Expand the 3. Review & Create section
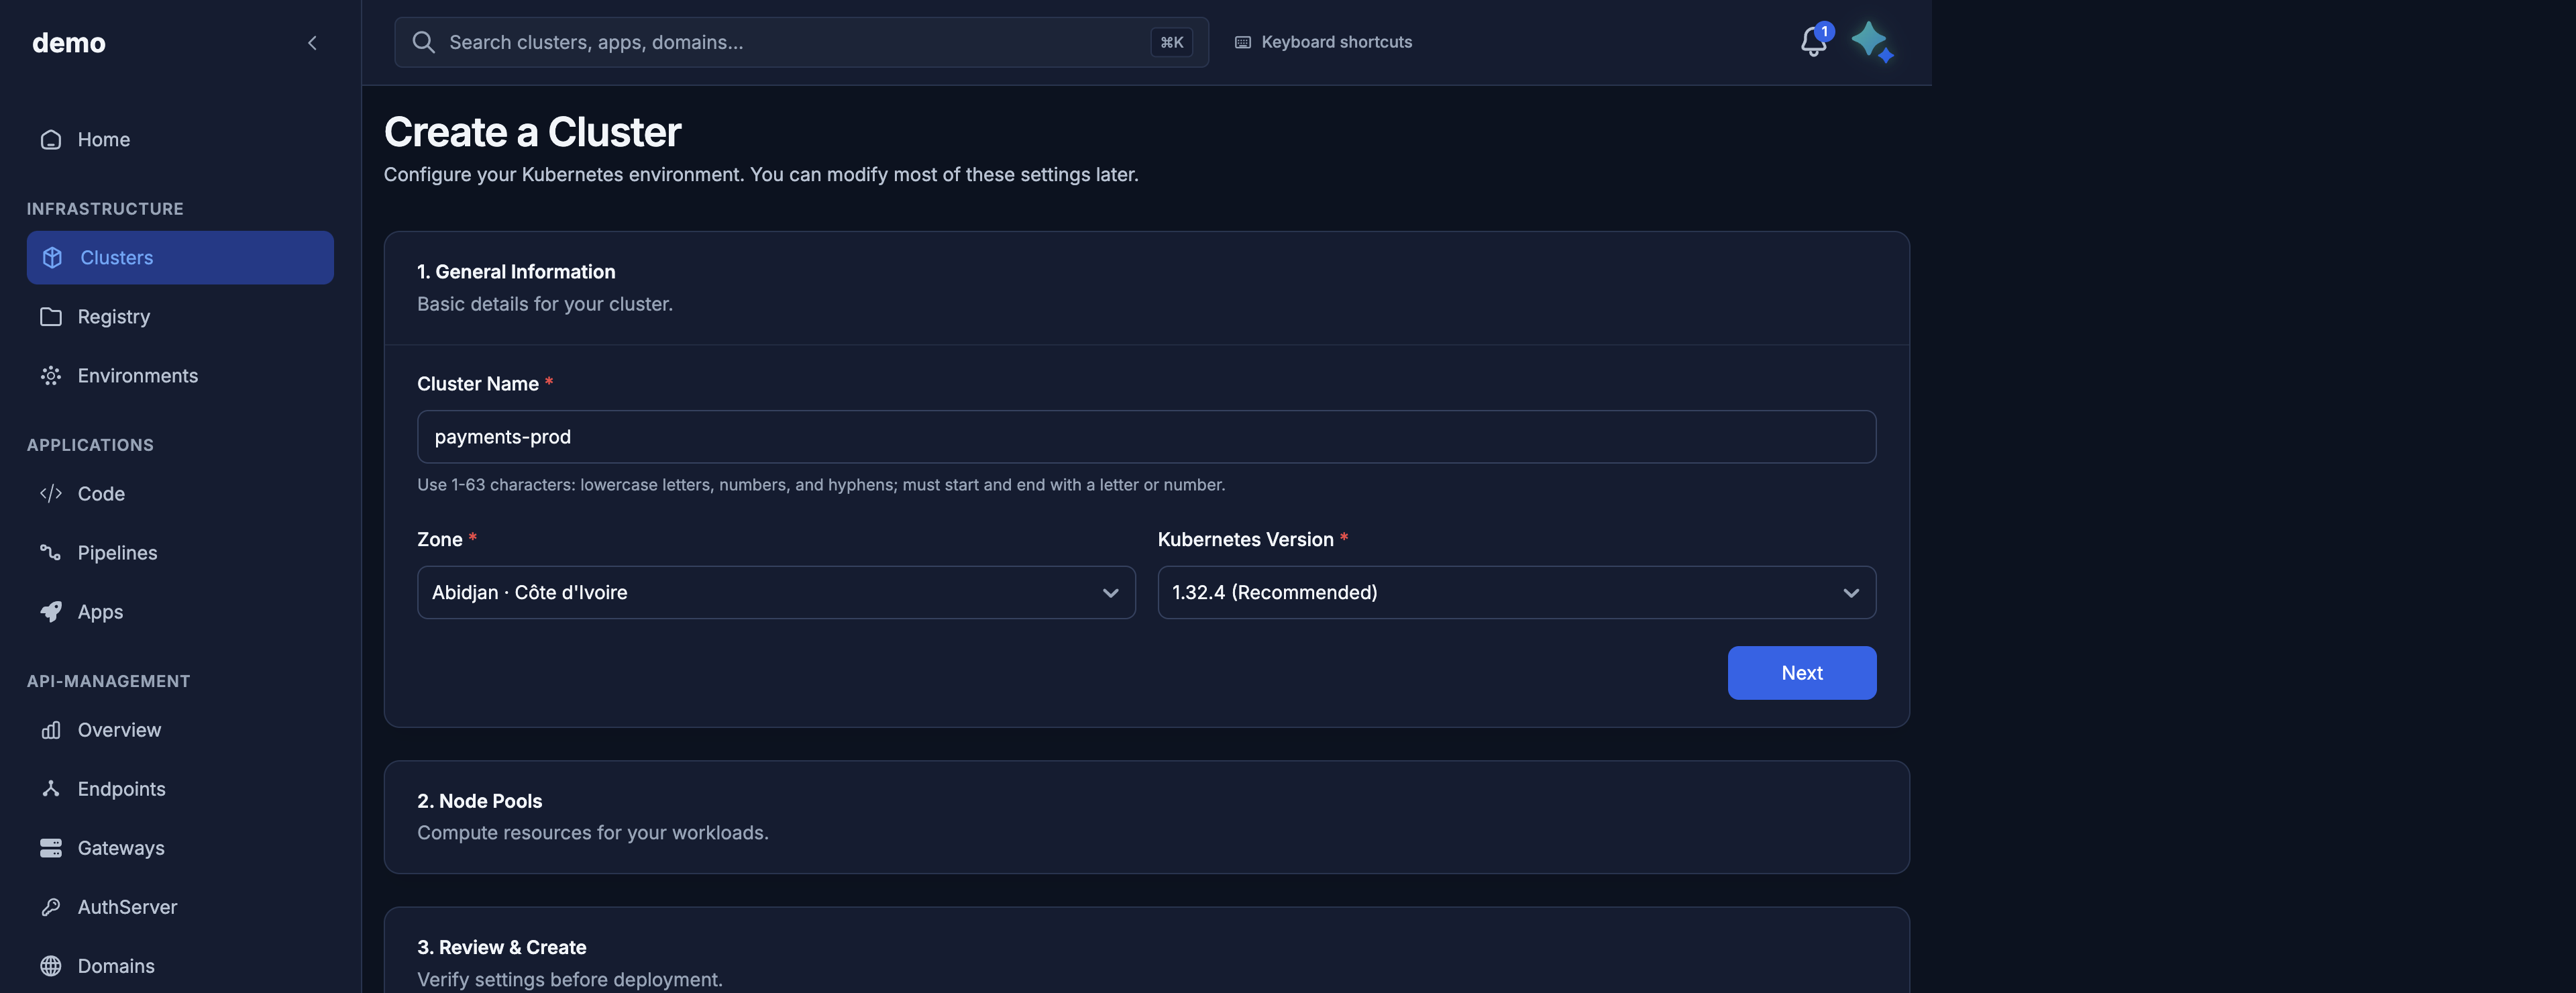Viewport: 2576px width, 993px height. [1147, 950]
